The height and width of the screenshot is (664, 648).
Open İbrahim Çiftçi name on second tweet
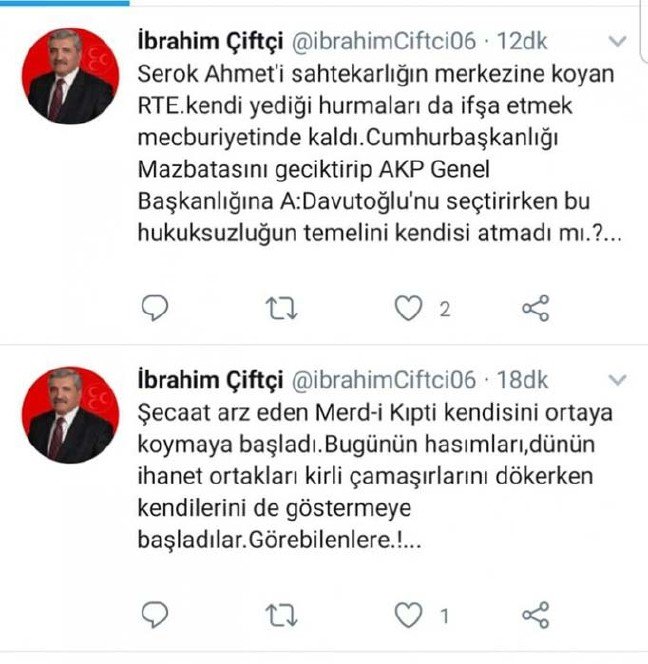(210, 381)
